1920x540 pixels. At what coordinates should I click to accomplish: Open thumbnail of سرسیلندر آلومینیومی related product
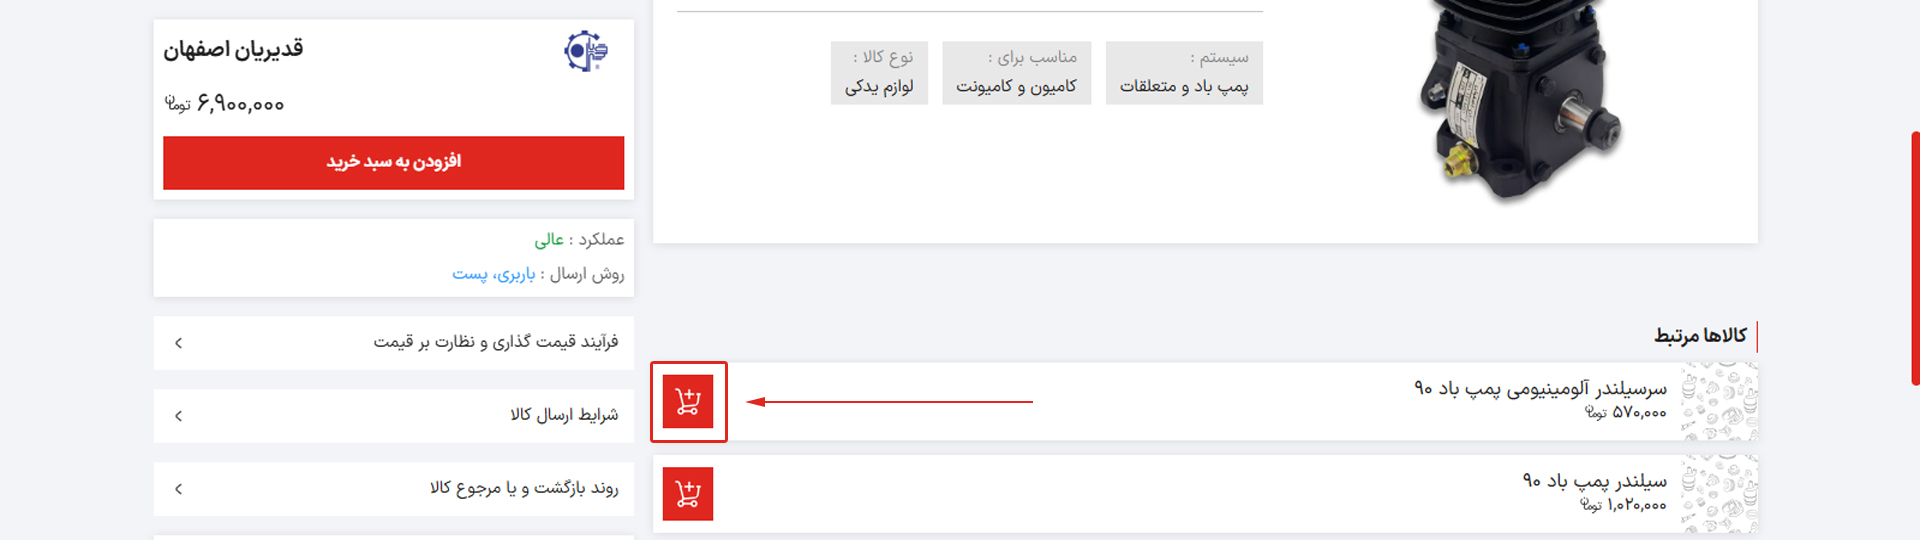click(x=1718, y=402)
